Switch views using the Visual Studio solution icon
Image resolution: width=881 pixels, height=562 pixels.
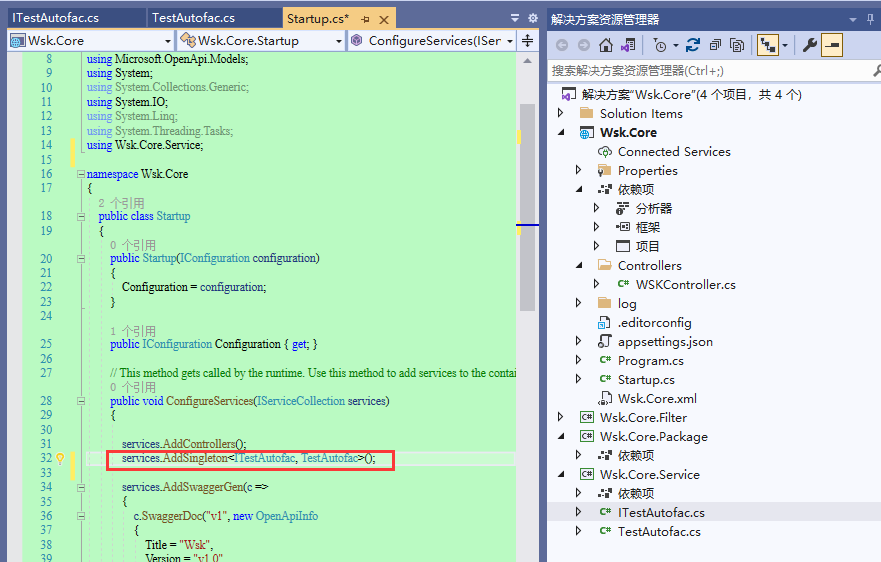(x=628, y=45)
